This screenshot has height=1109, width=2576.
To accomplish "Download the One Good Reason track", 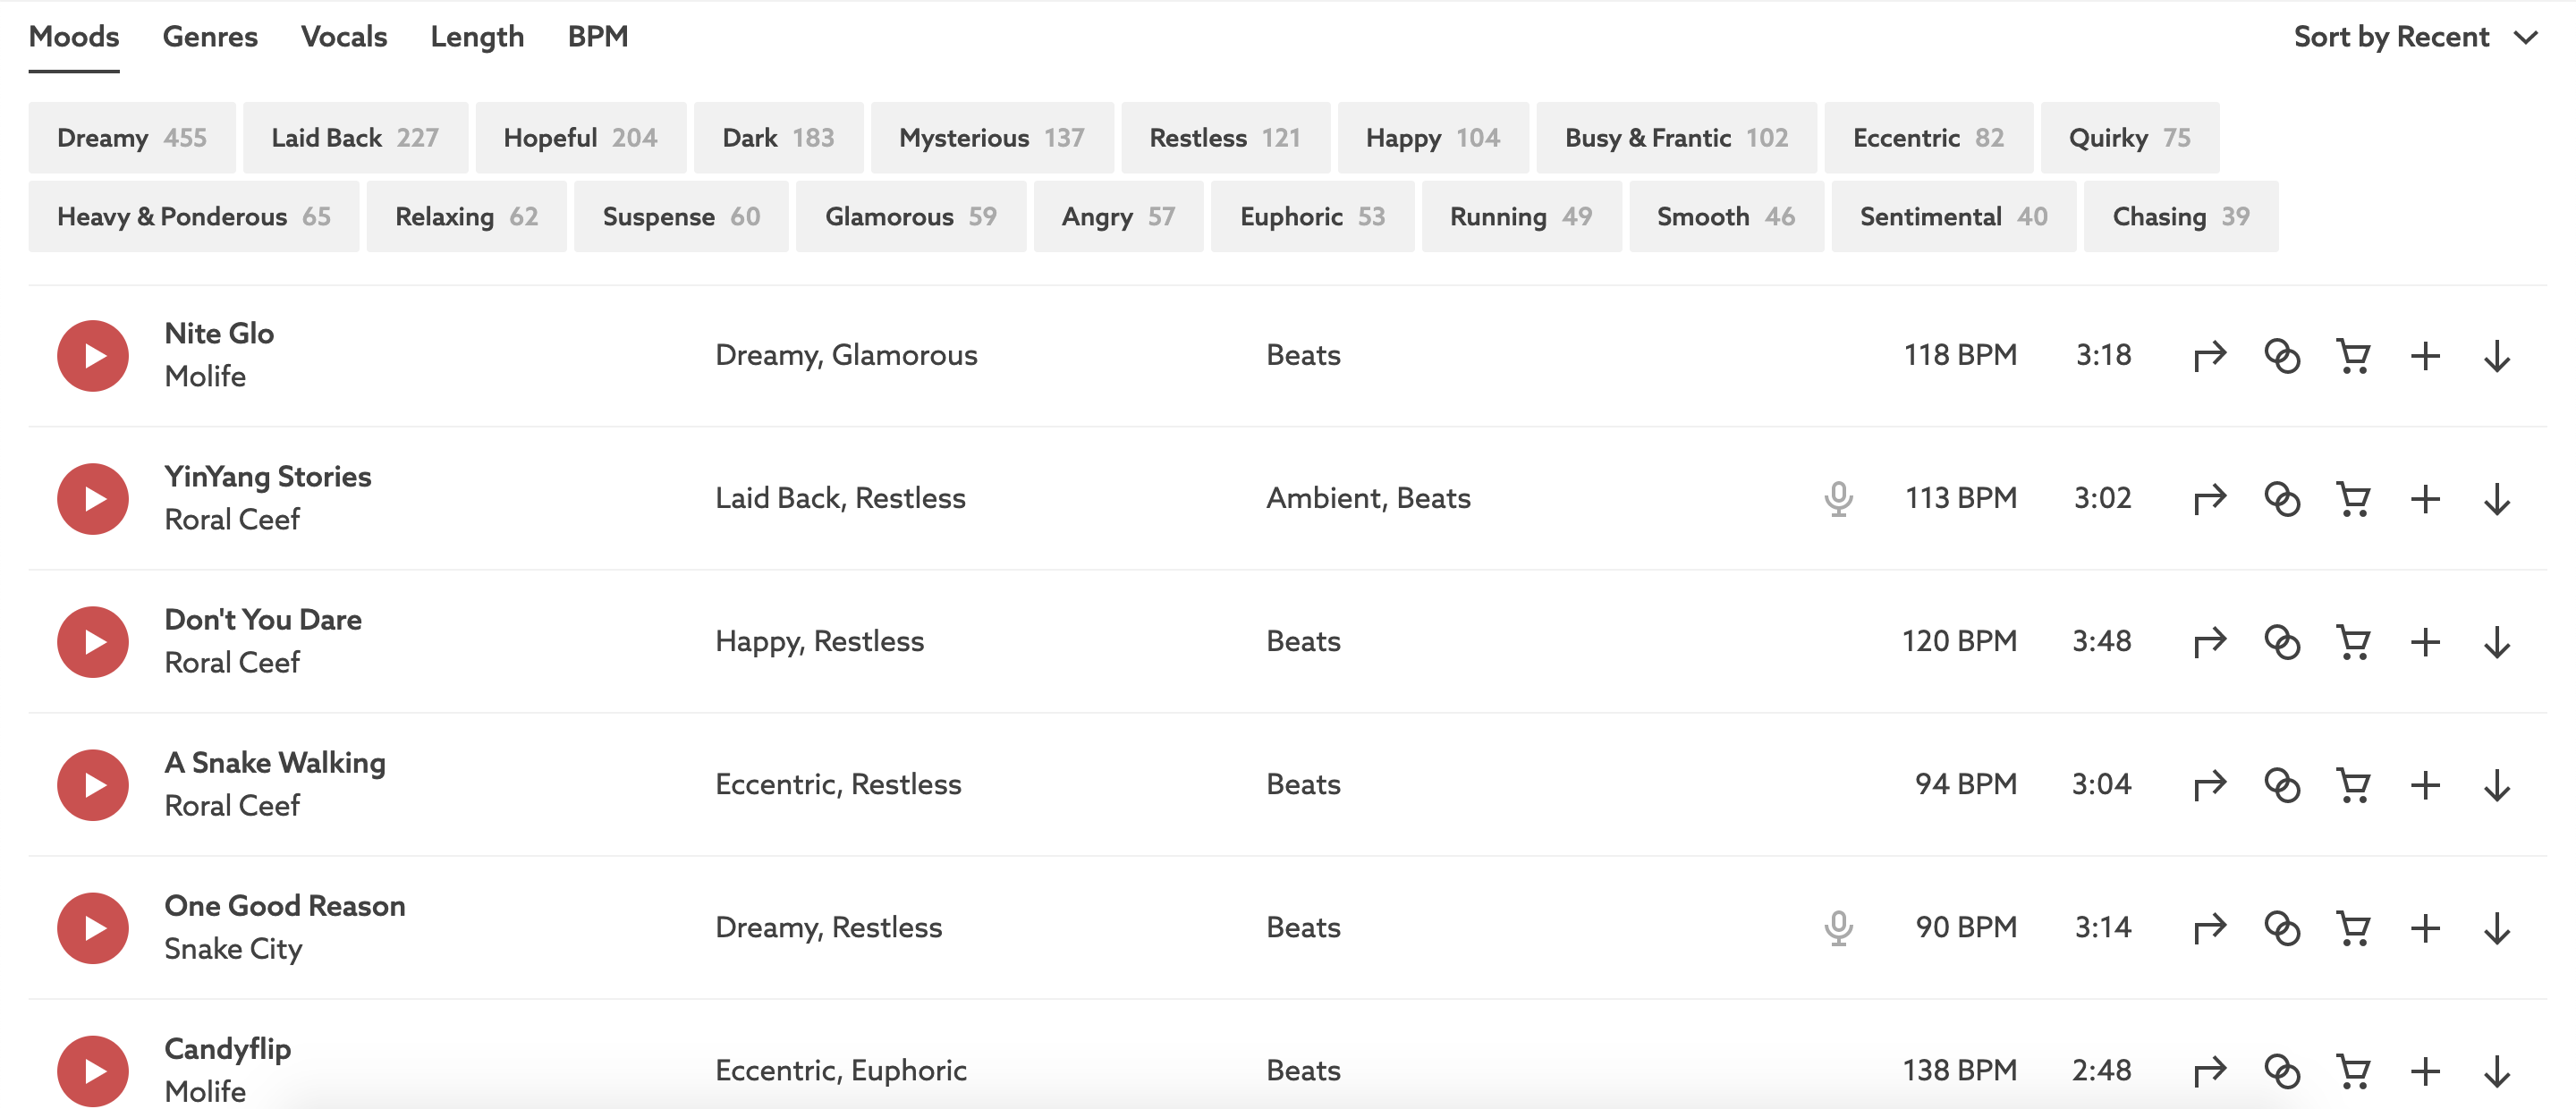I will coord(2497,928).
